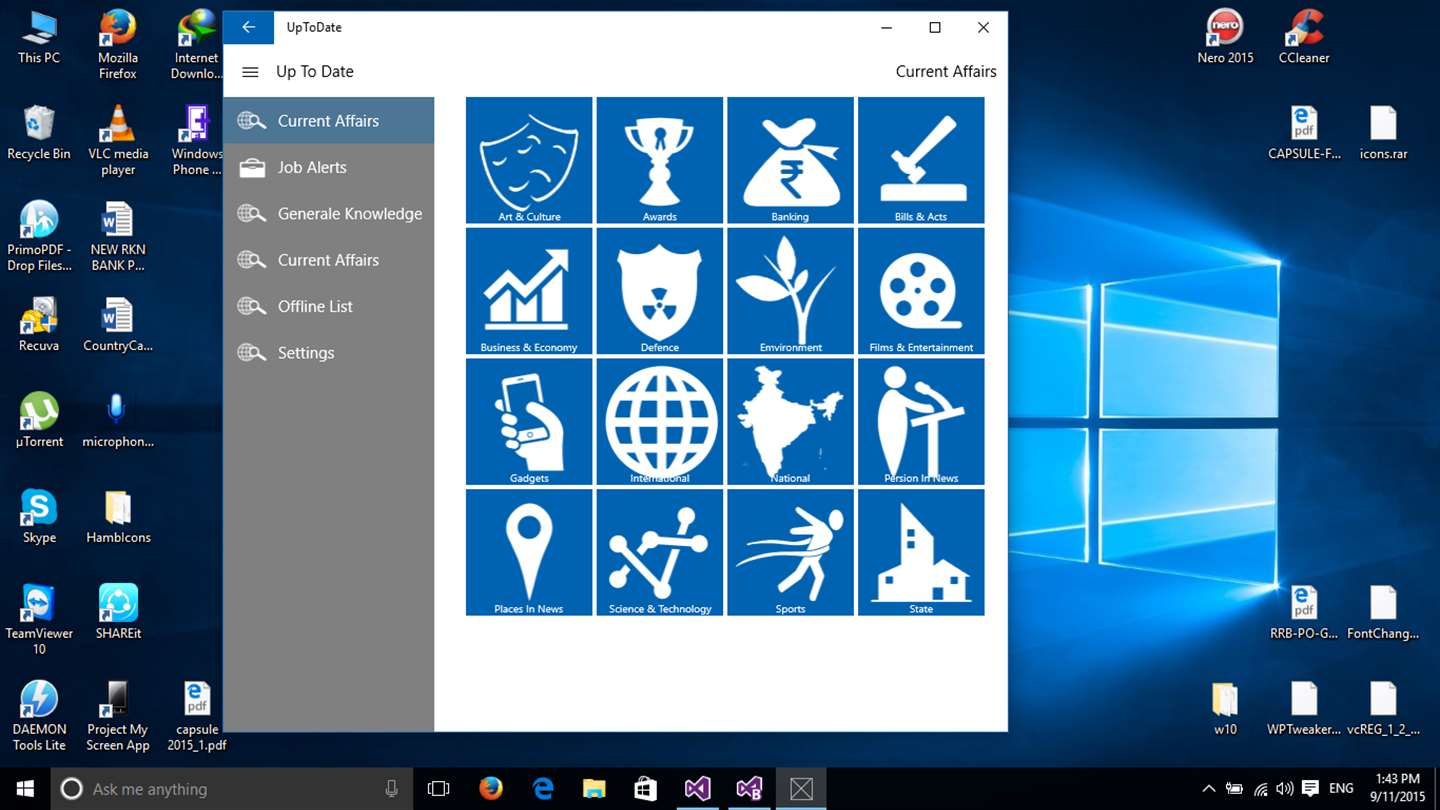The width and height of the screenshot is (1440, 810).
Task: Select the RRB-PO-G PDF file
Action: tap(1304, 613)
